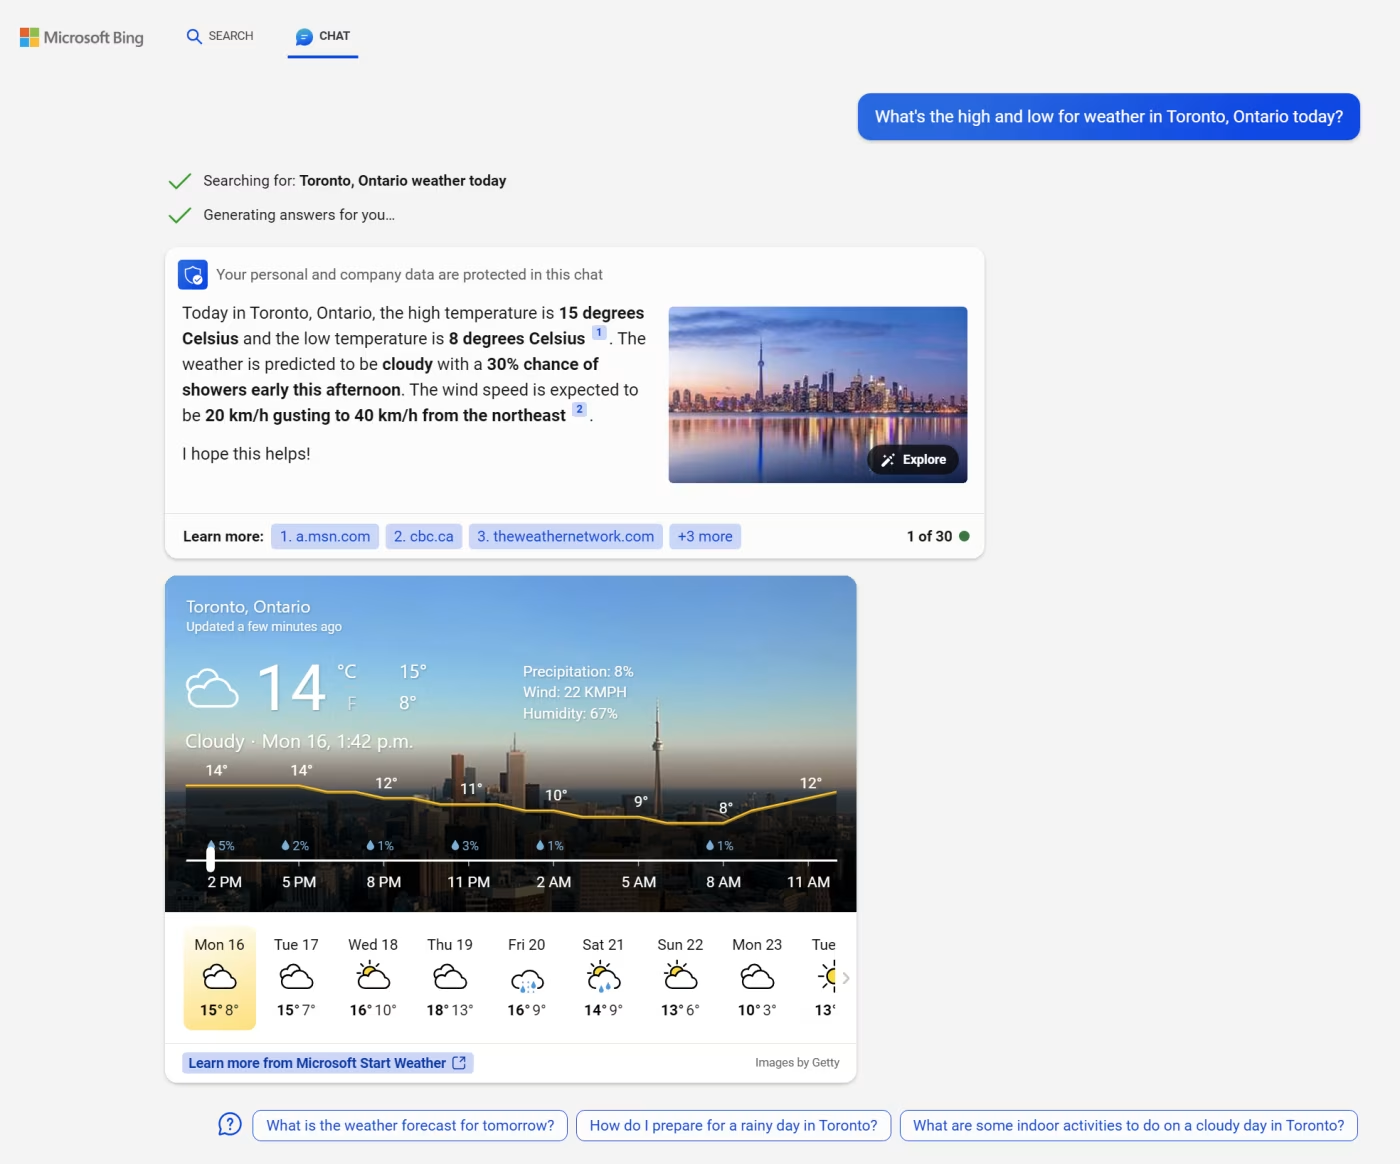Show next days in forecast
The width and height of the screenshot is (1400, 1164).
click(x=846, y=978)
